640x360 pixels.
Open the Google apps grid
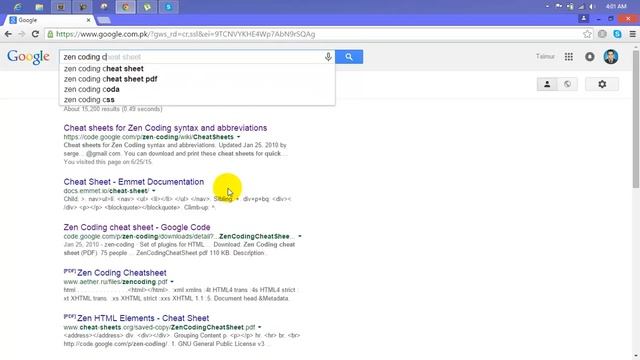pos(569,57)
